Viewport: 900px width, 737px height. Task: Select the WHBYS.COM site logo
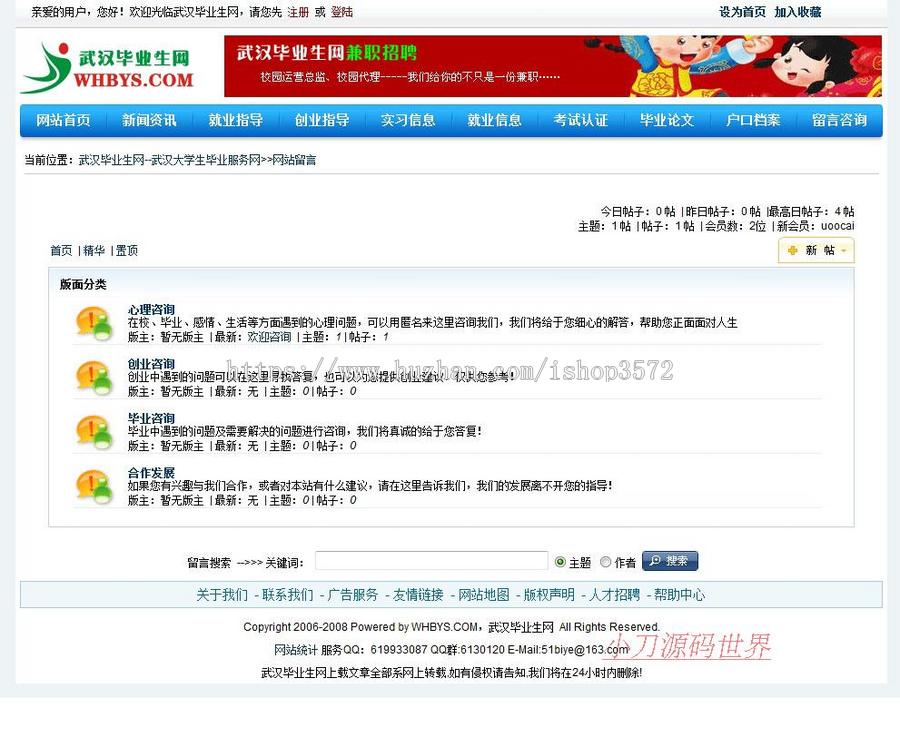(x=108, y=65)
